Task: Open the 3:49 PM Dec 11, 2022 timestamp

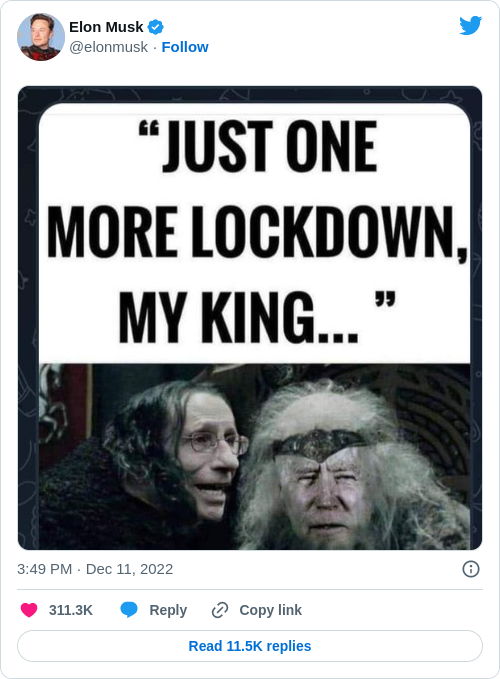Action: [95, 569]
